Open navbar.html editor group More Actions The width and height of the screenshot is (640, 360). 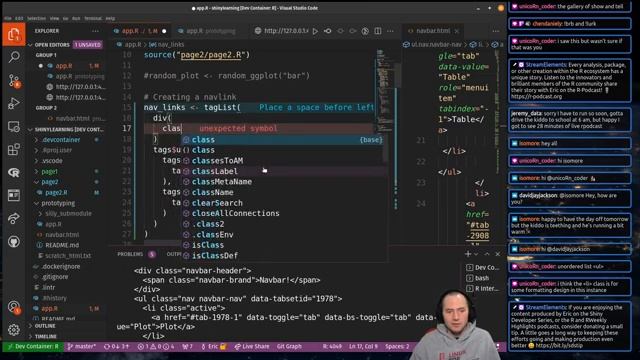point(496,31)
